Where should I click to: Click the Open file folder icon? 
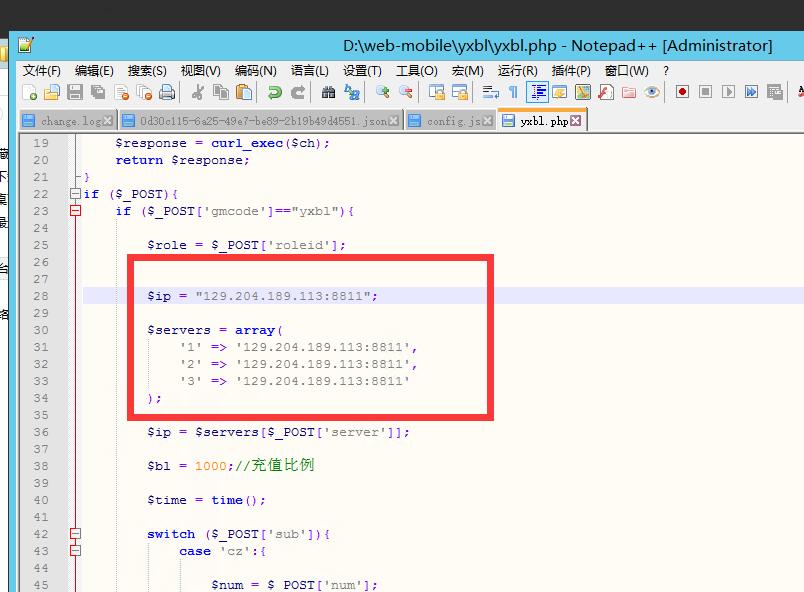coord(52,92)
